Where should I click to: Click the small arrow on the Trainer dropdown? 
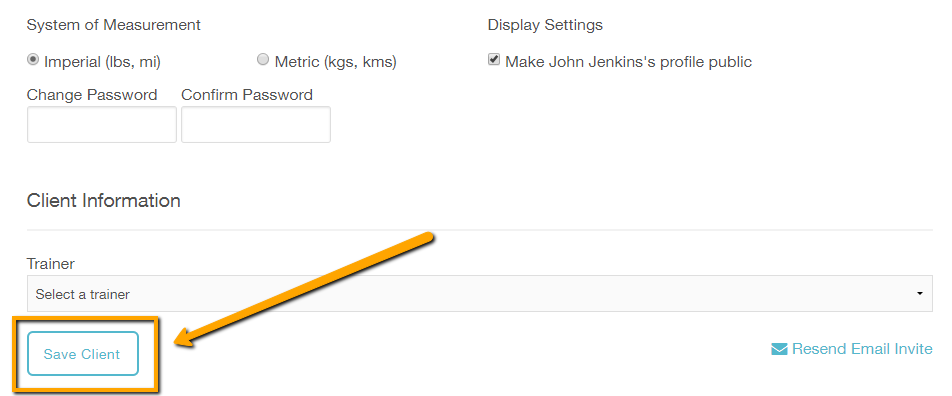click(x=920, y=294)
